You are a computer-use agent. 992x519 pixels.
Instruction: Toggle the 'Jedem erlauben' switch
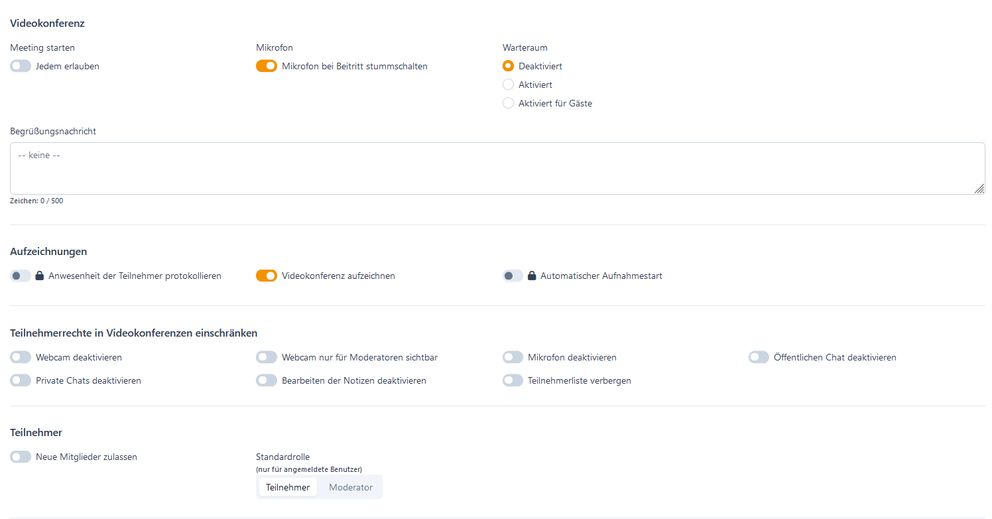pos(20,66)
